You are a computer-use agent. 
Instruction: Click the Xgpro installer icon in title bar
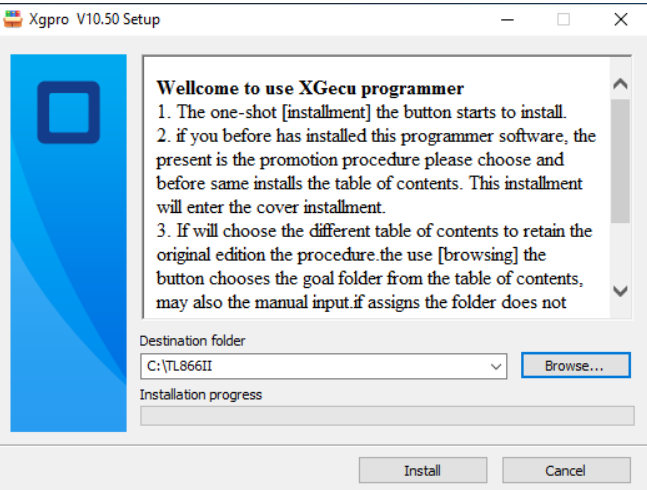[13, 19]
